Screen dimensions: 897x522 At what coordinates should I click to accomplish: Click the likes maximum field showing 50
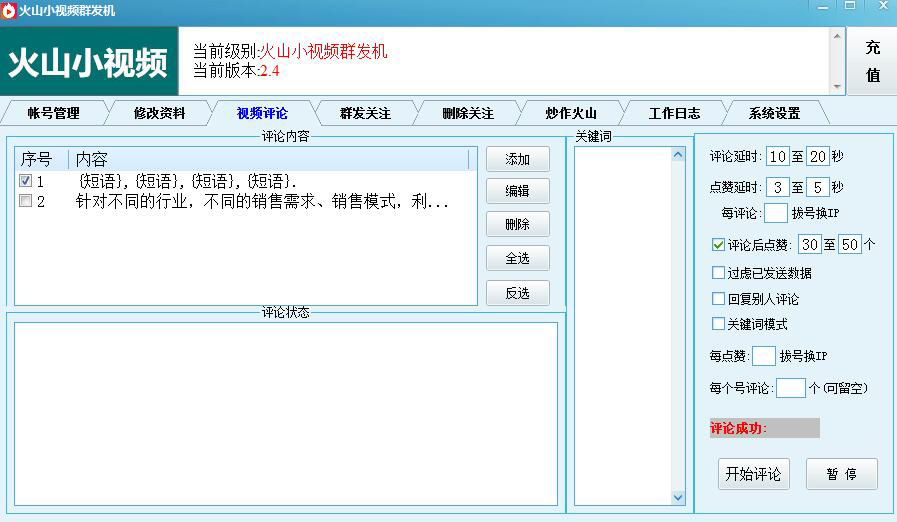tap(850, 245)
